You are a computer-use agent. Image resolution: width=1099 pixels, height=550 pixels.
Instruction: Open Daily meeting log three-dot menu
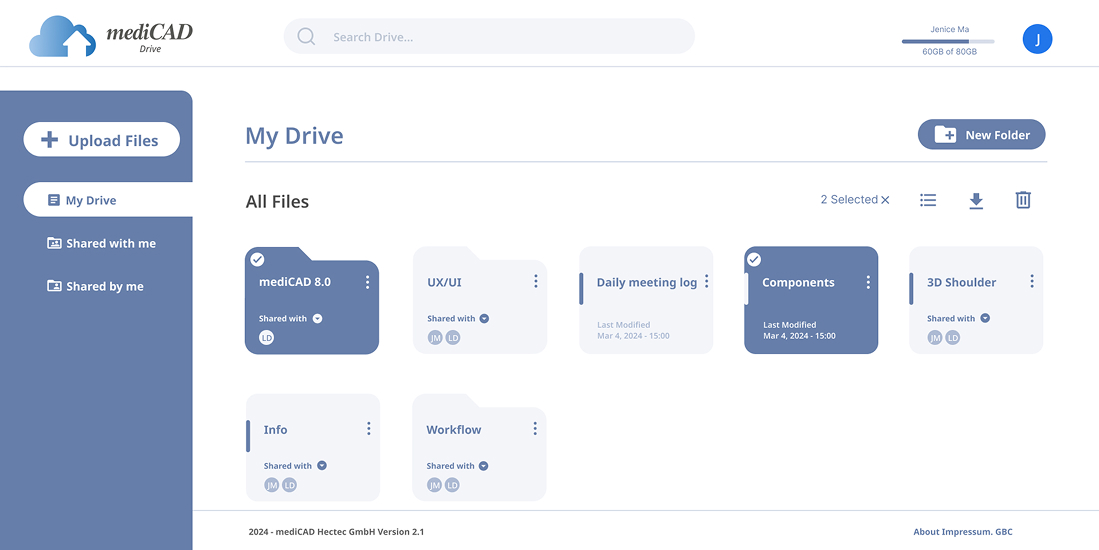706,281
